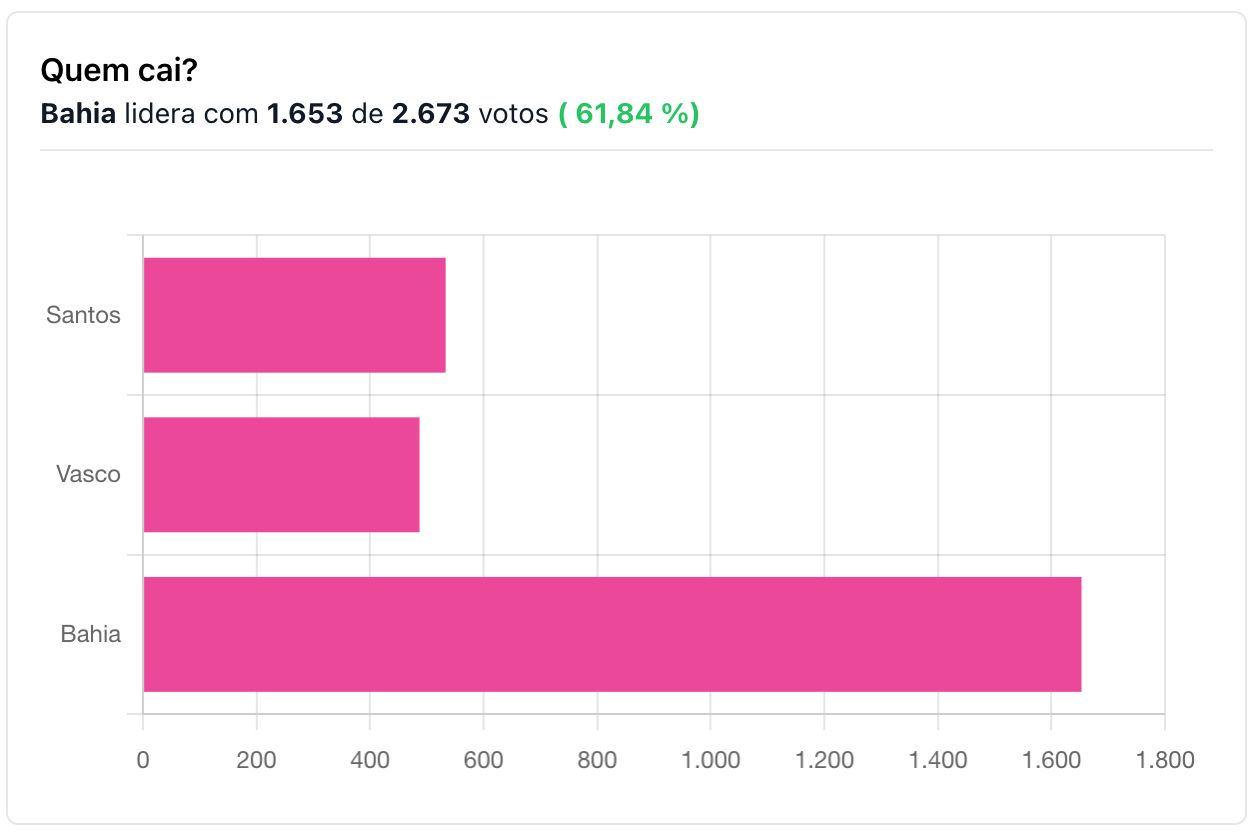Select the Bahia bar in the chart
This screenshot has width=1256, height=834.
pyautogui.click(x=612, y=634)
